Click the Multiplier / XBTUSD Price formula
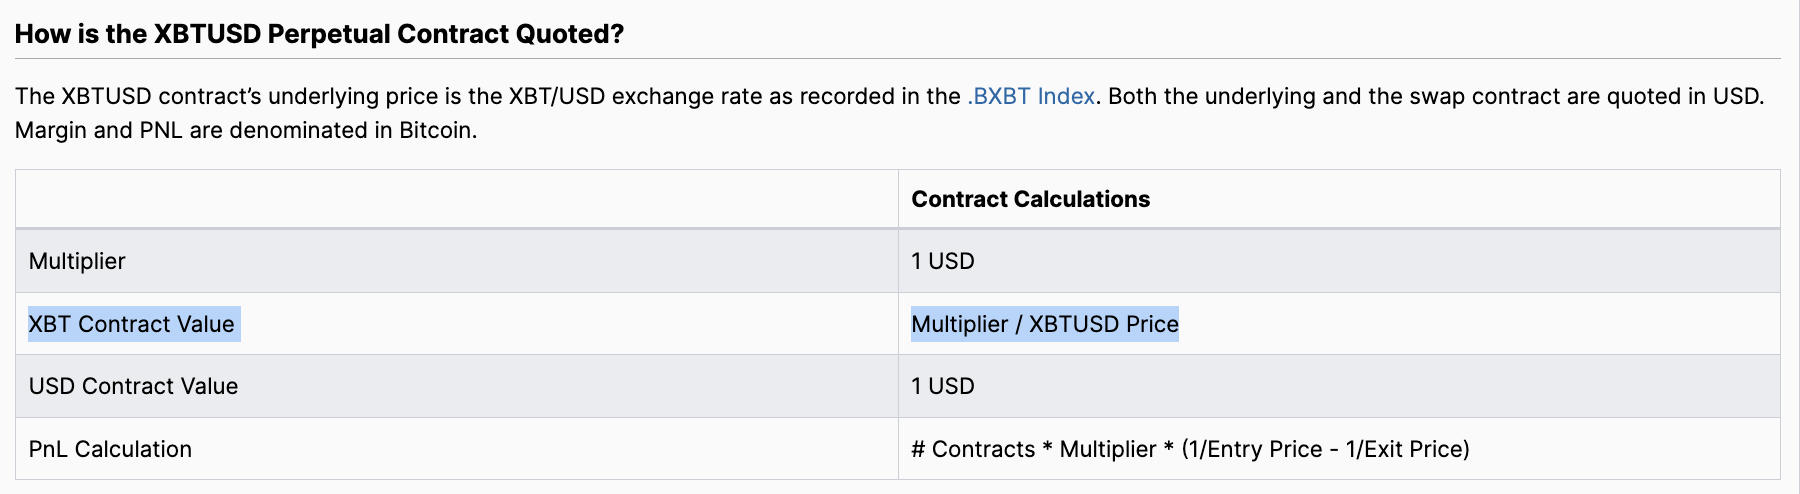The width and height of the screenshot is (1800, 494). [x=1045, y=324]
